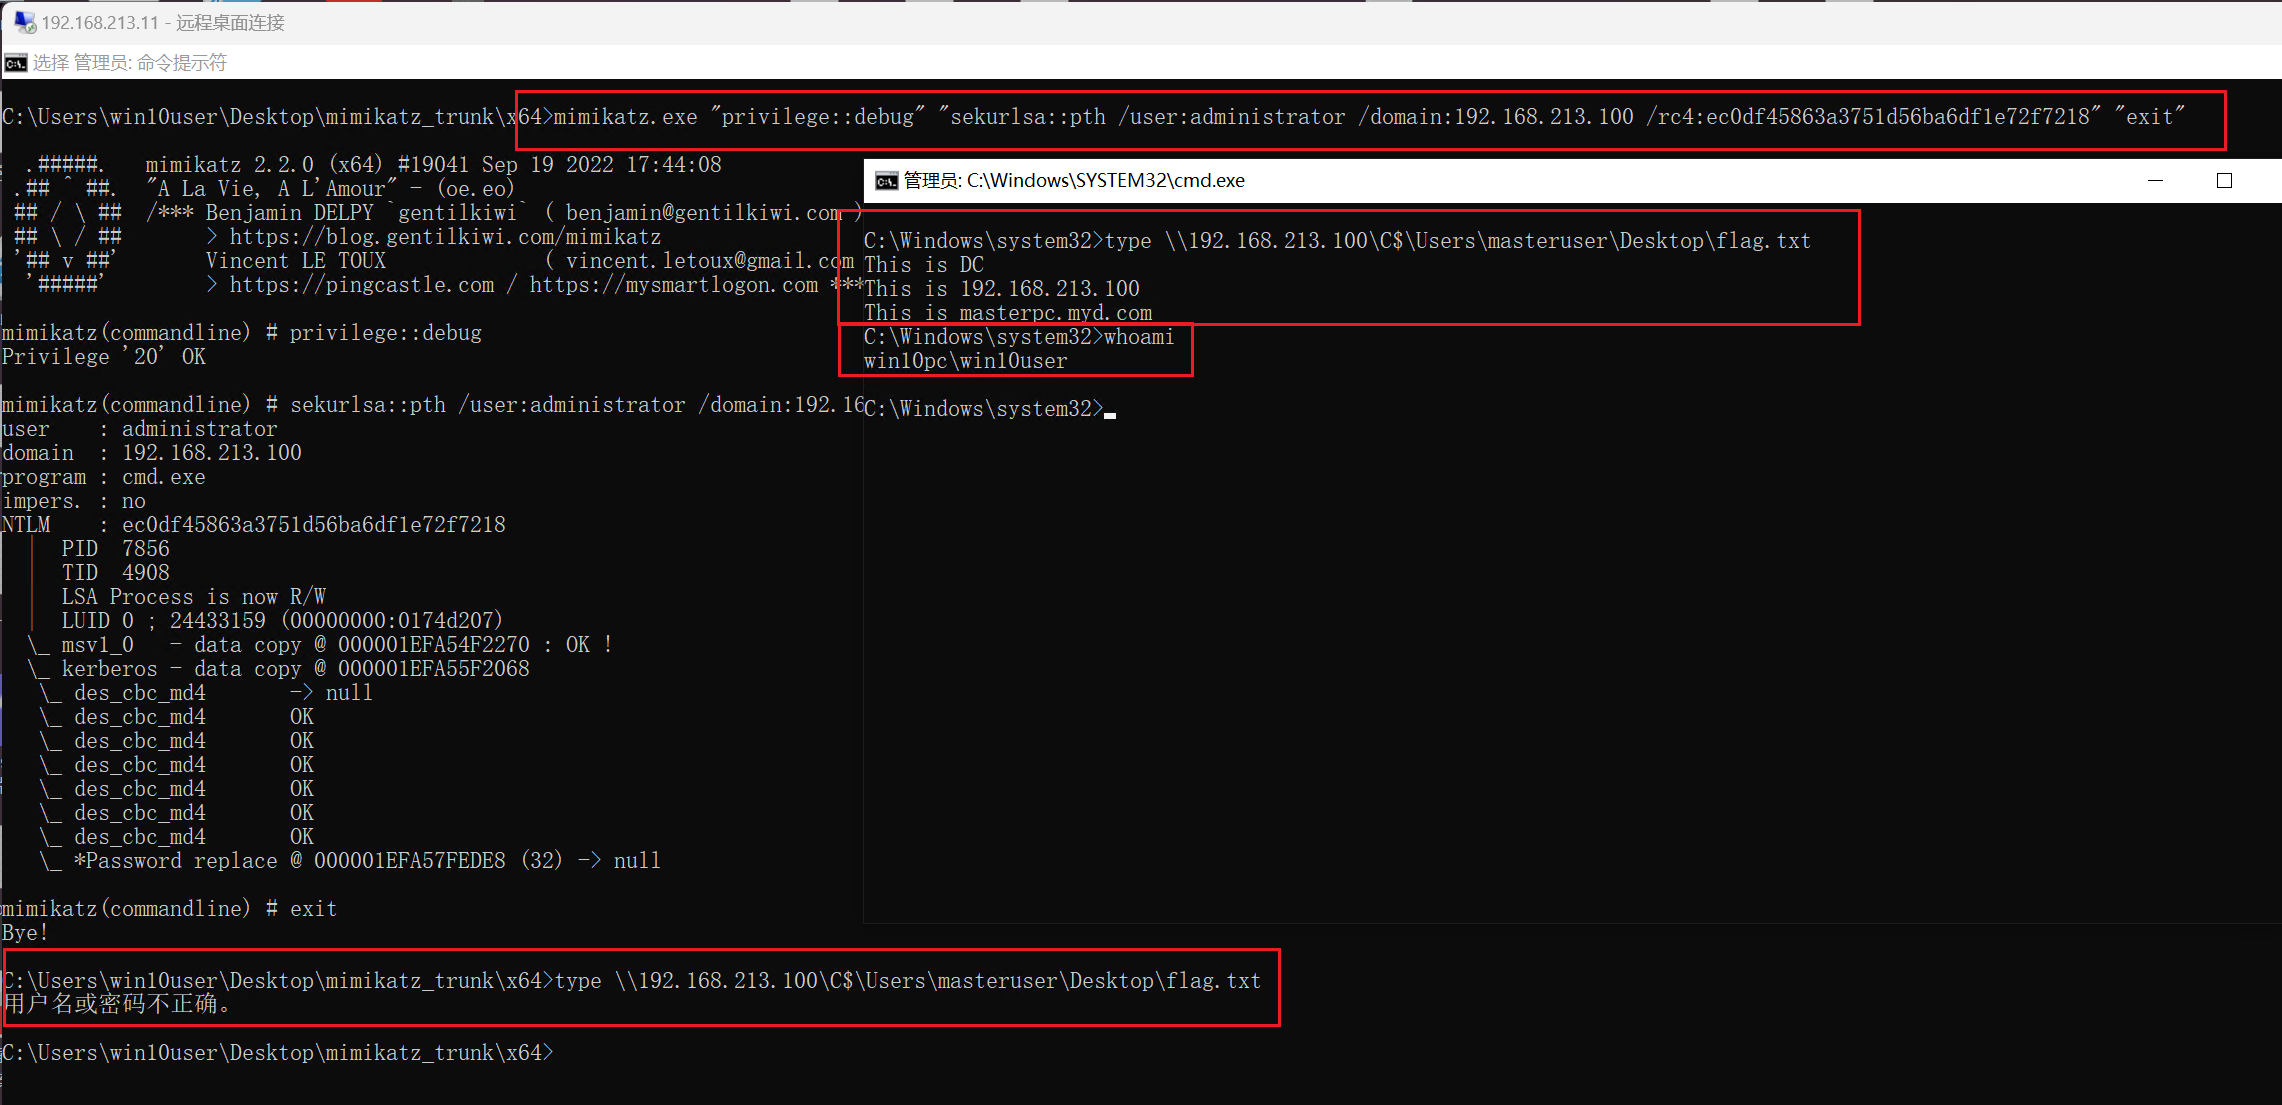Click the benjamin@gentilkiwi.com email address
The height and width of the screenshot is (1105, 2282).
tap(703, 213)
